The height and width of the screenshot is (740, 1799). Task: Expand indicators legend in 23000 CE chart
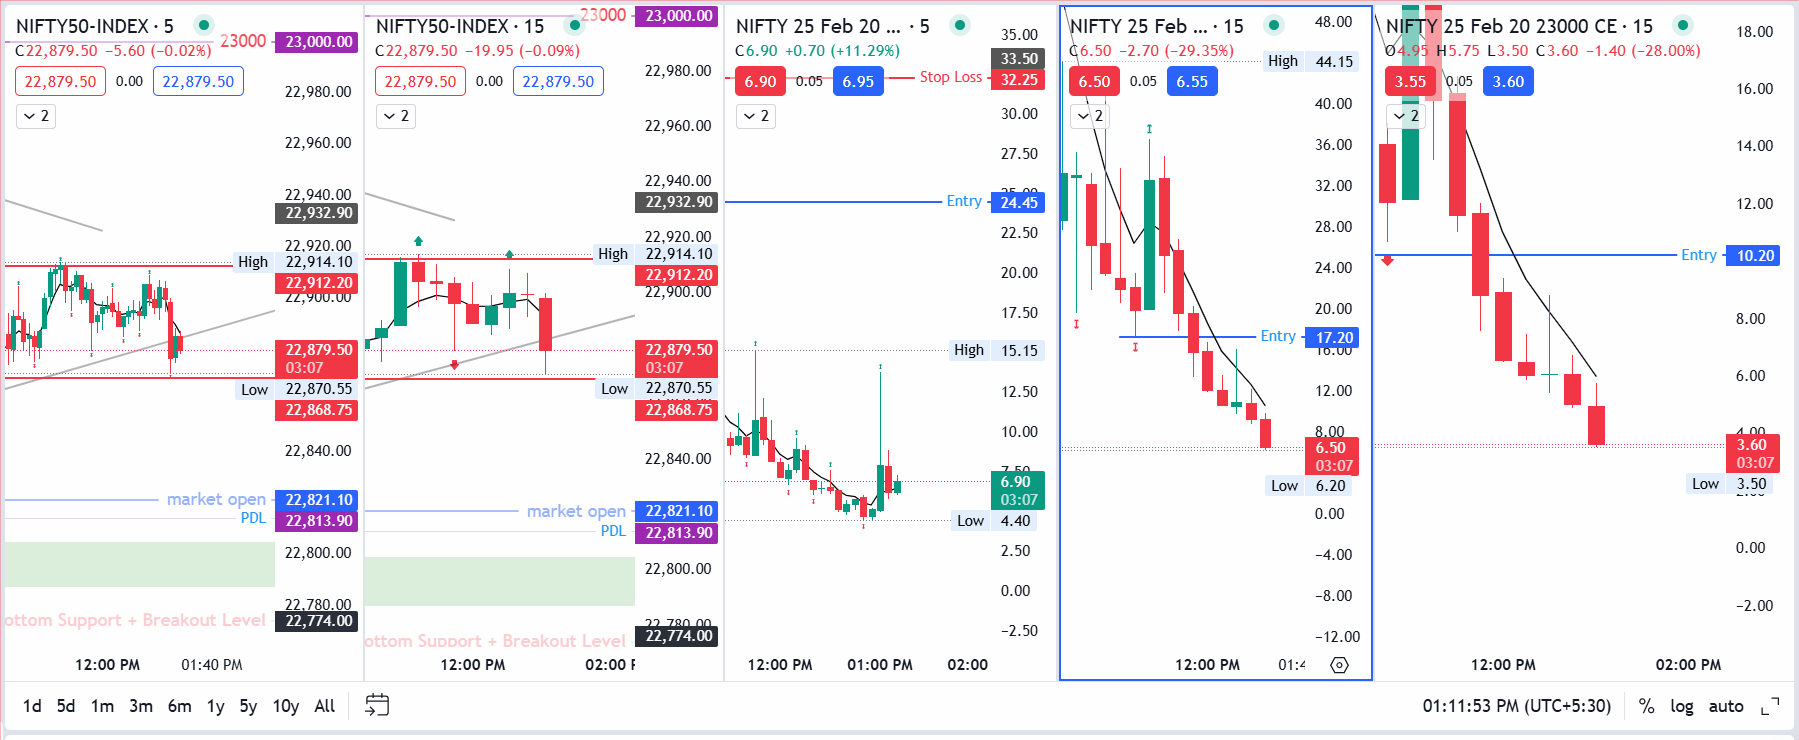tap(1406, 116)
